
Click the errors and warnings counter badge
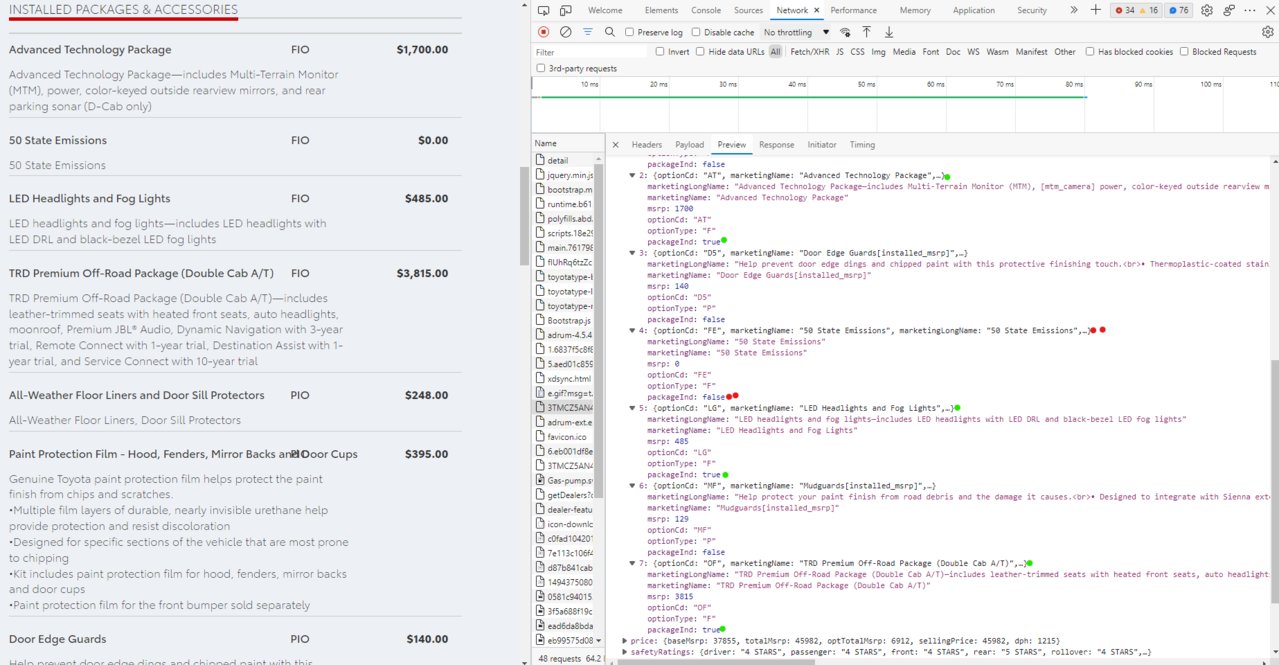point(1137,10)
